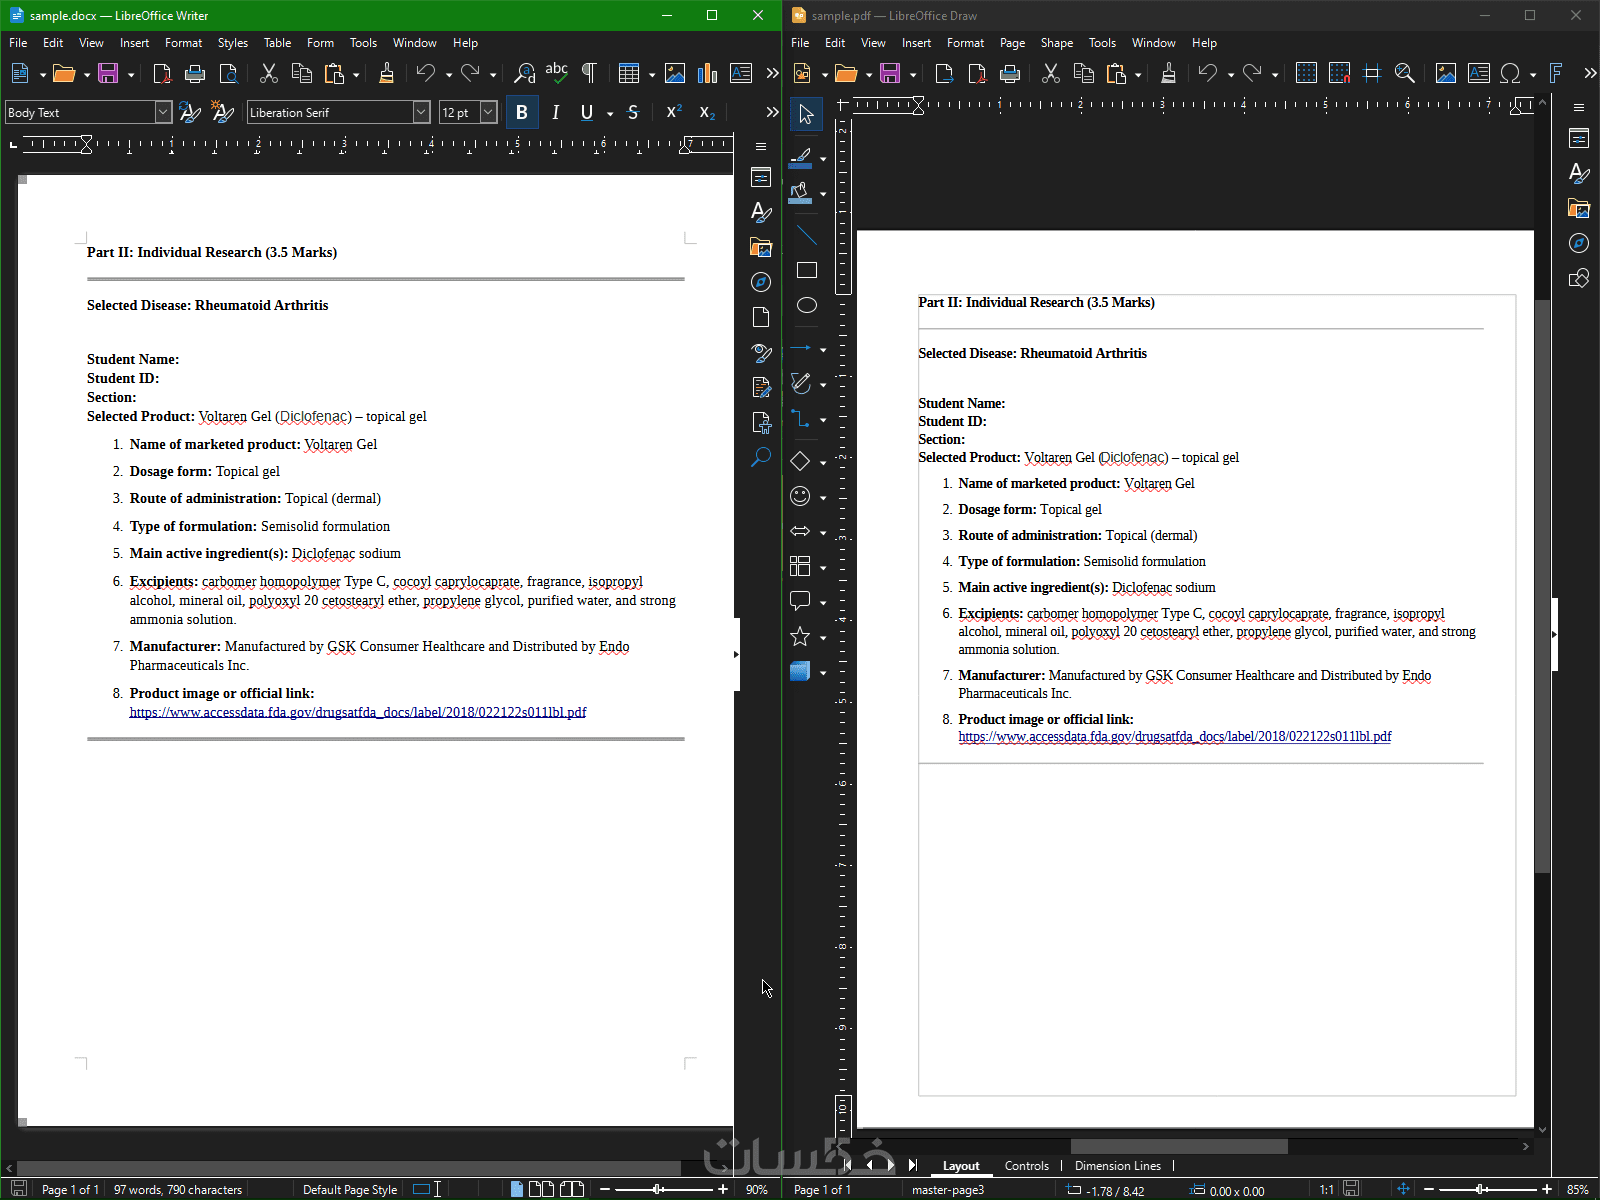Viewport: 1600px width, 1200px height.
Task: Insert a chart in Writer document
Action: coord(707,73)
